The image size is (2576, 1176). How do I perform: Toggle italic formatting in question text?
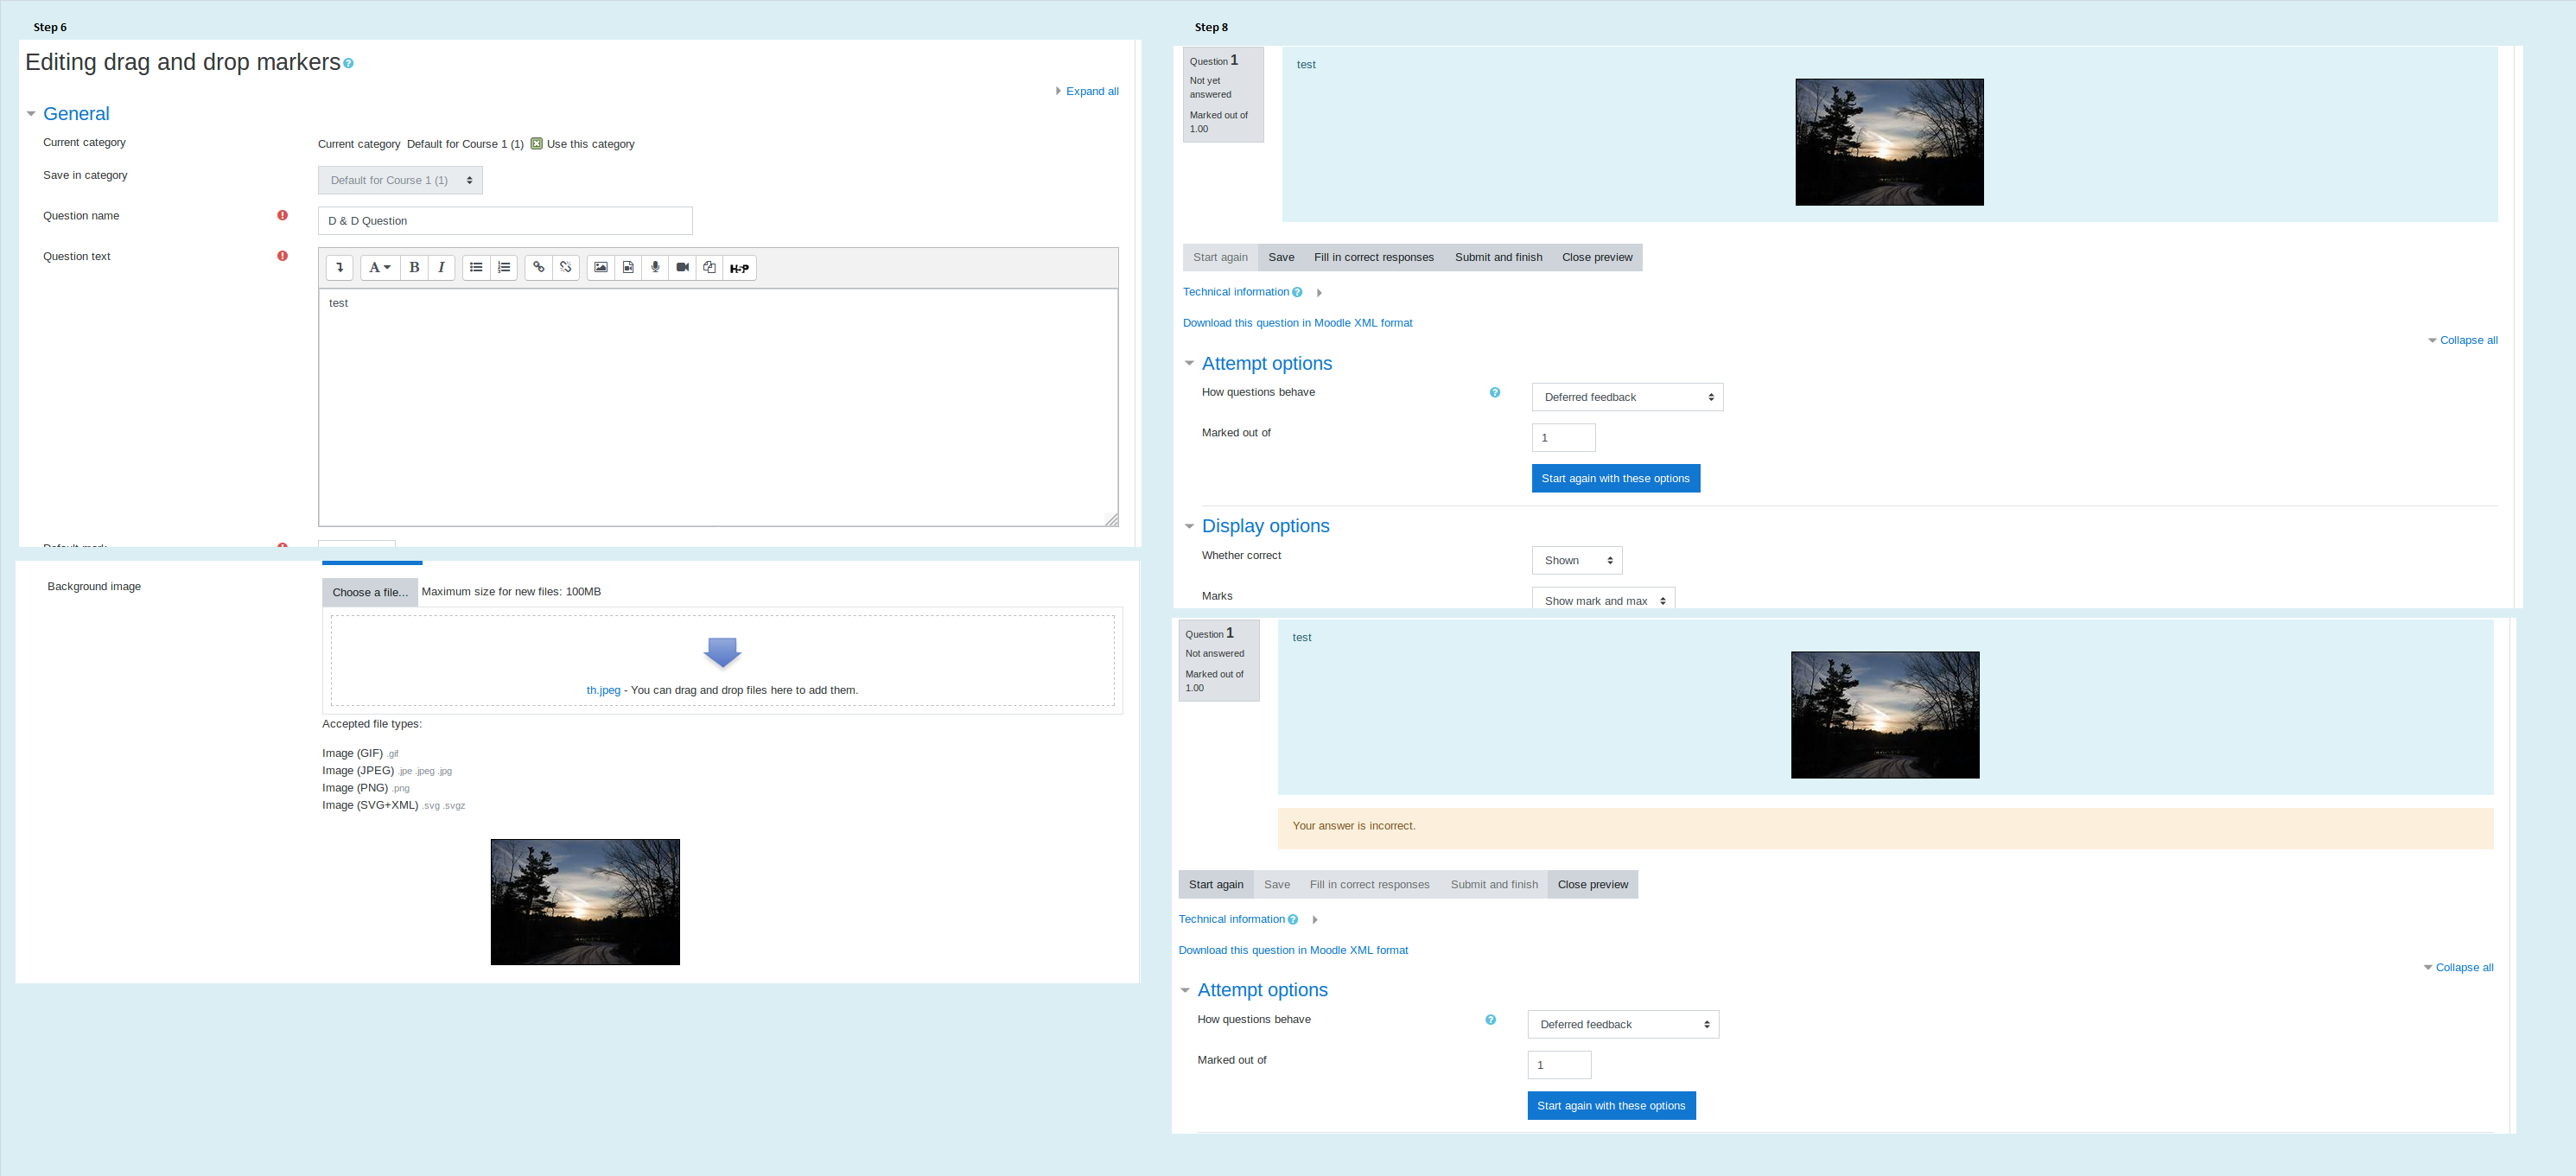[441, 267]
